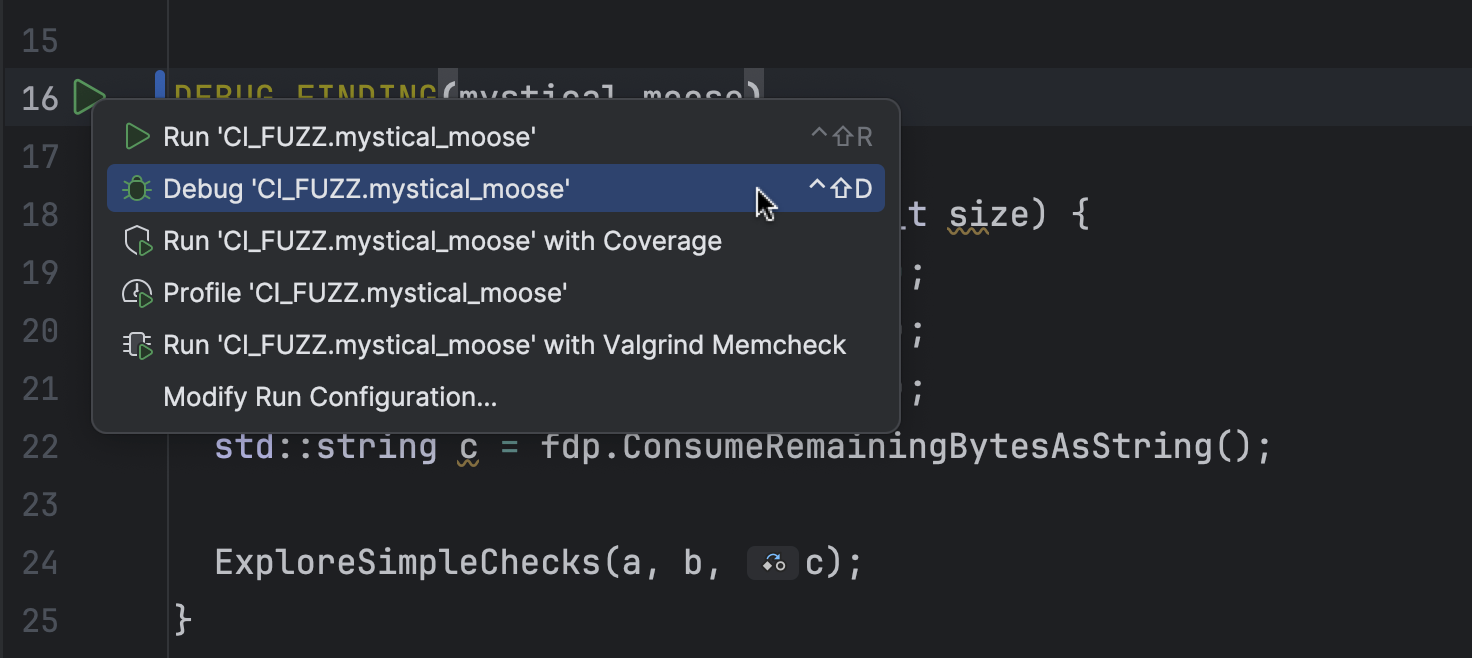Click the underlined size parameter

click(968, 214)
